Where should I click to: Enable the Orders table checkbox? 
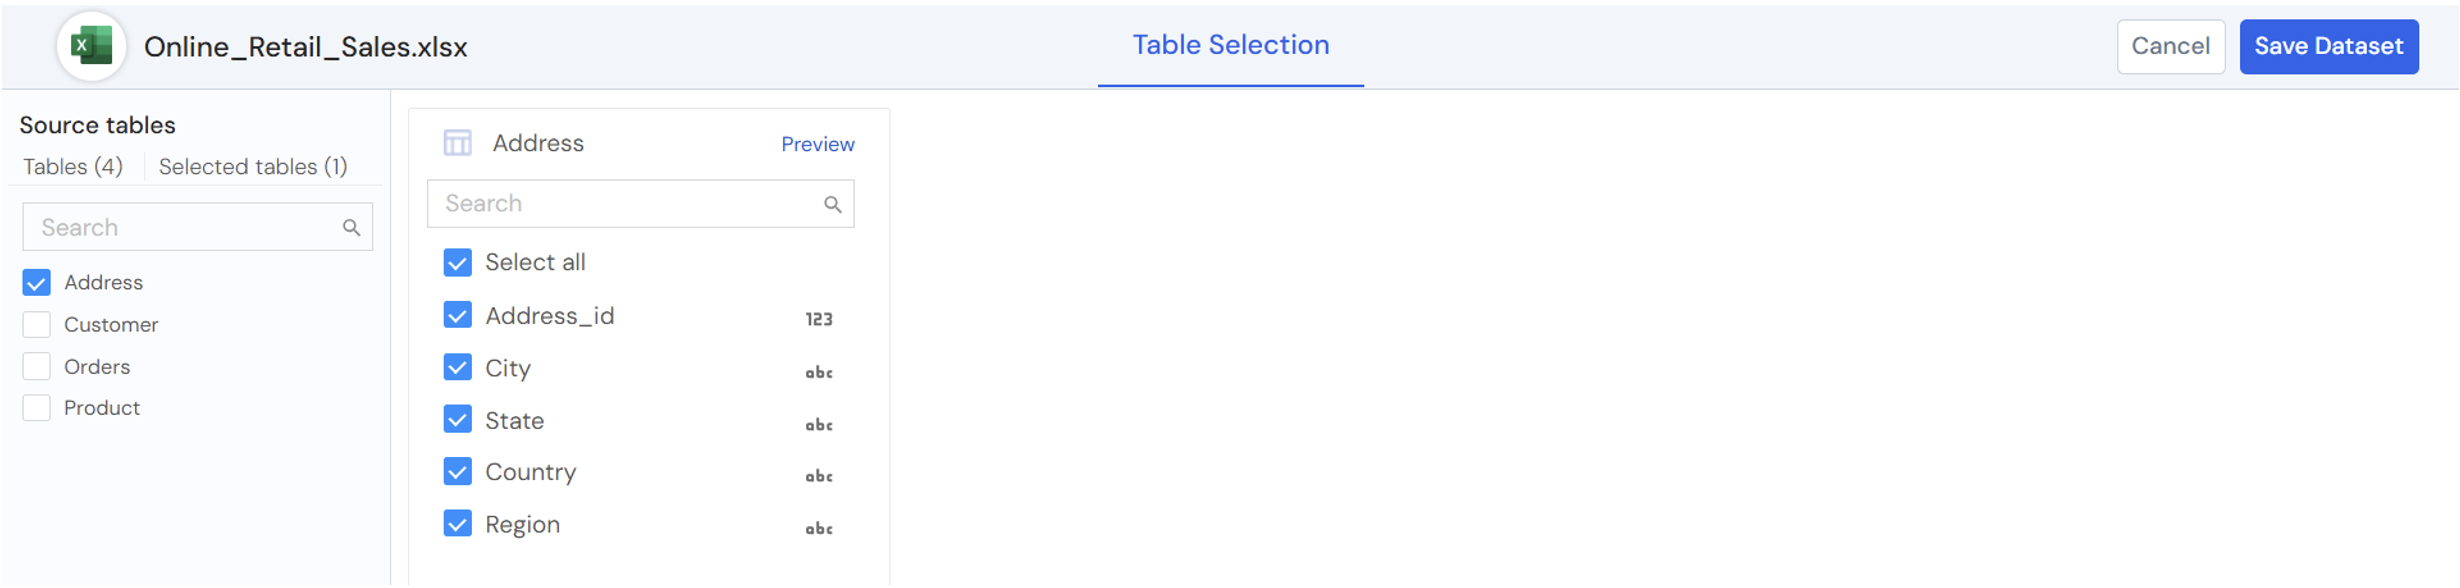tap(37, 367)
